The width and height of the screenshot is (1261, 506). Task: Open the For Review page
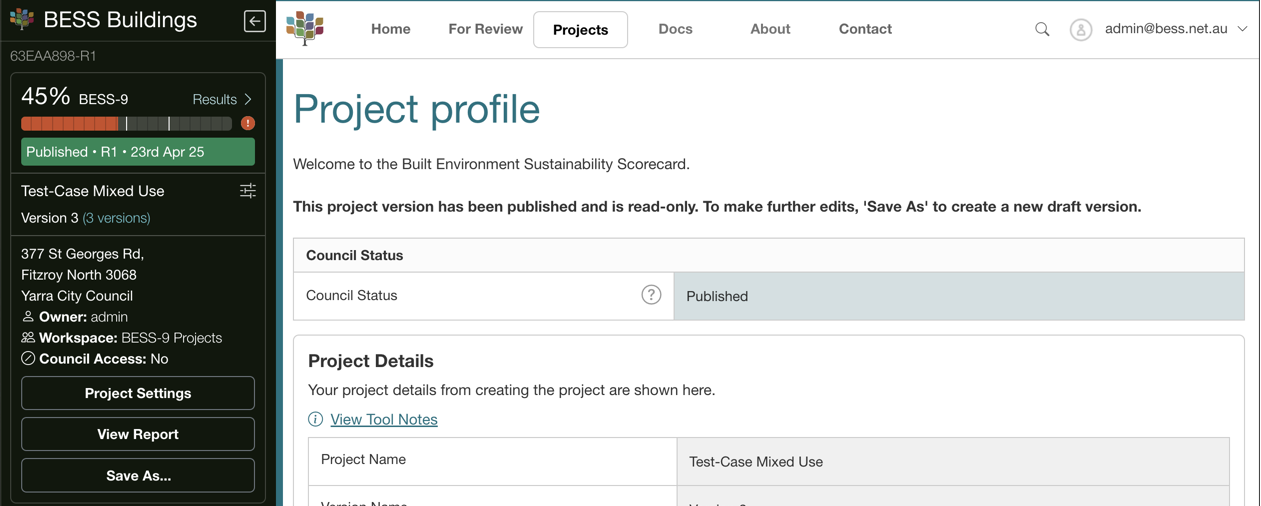click(485, 29)
